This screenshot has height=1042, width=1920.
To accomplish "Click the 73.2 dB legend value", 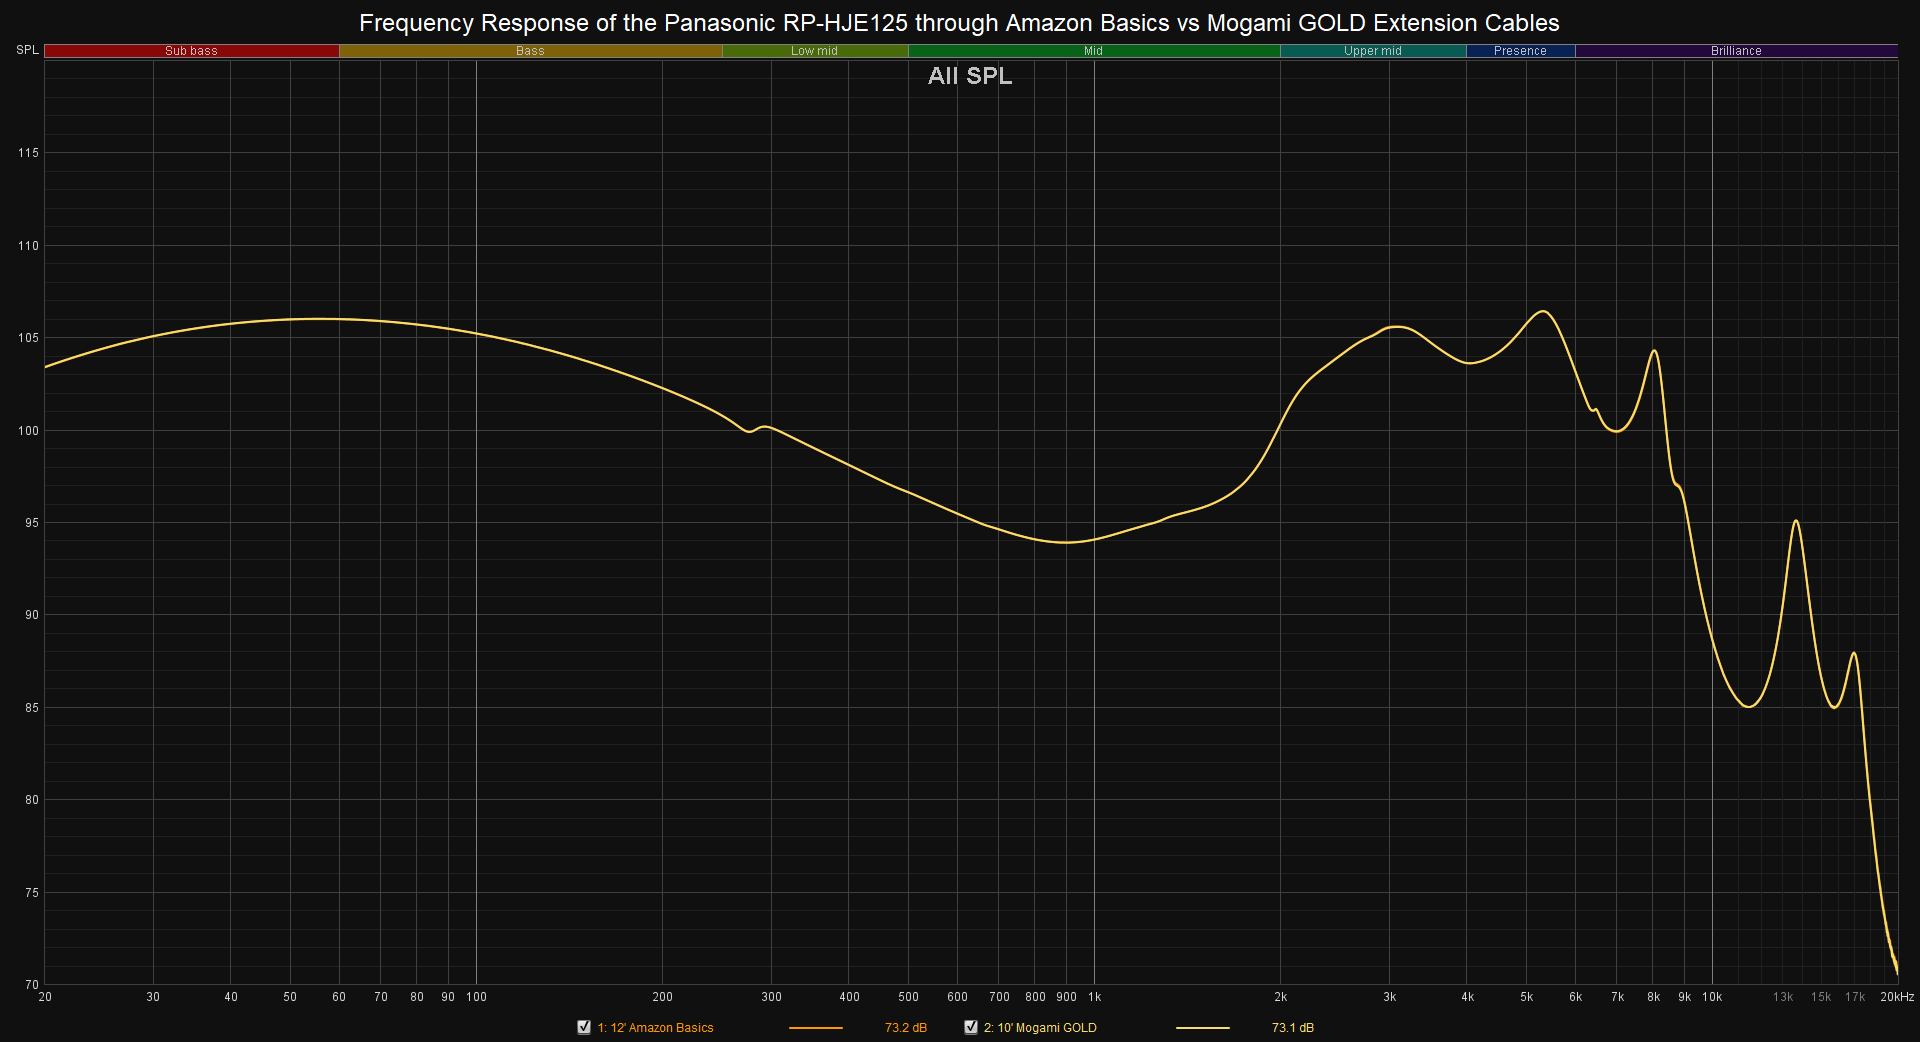I will pos(906,1028).
